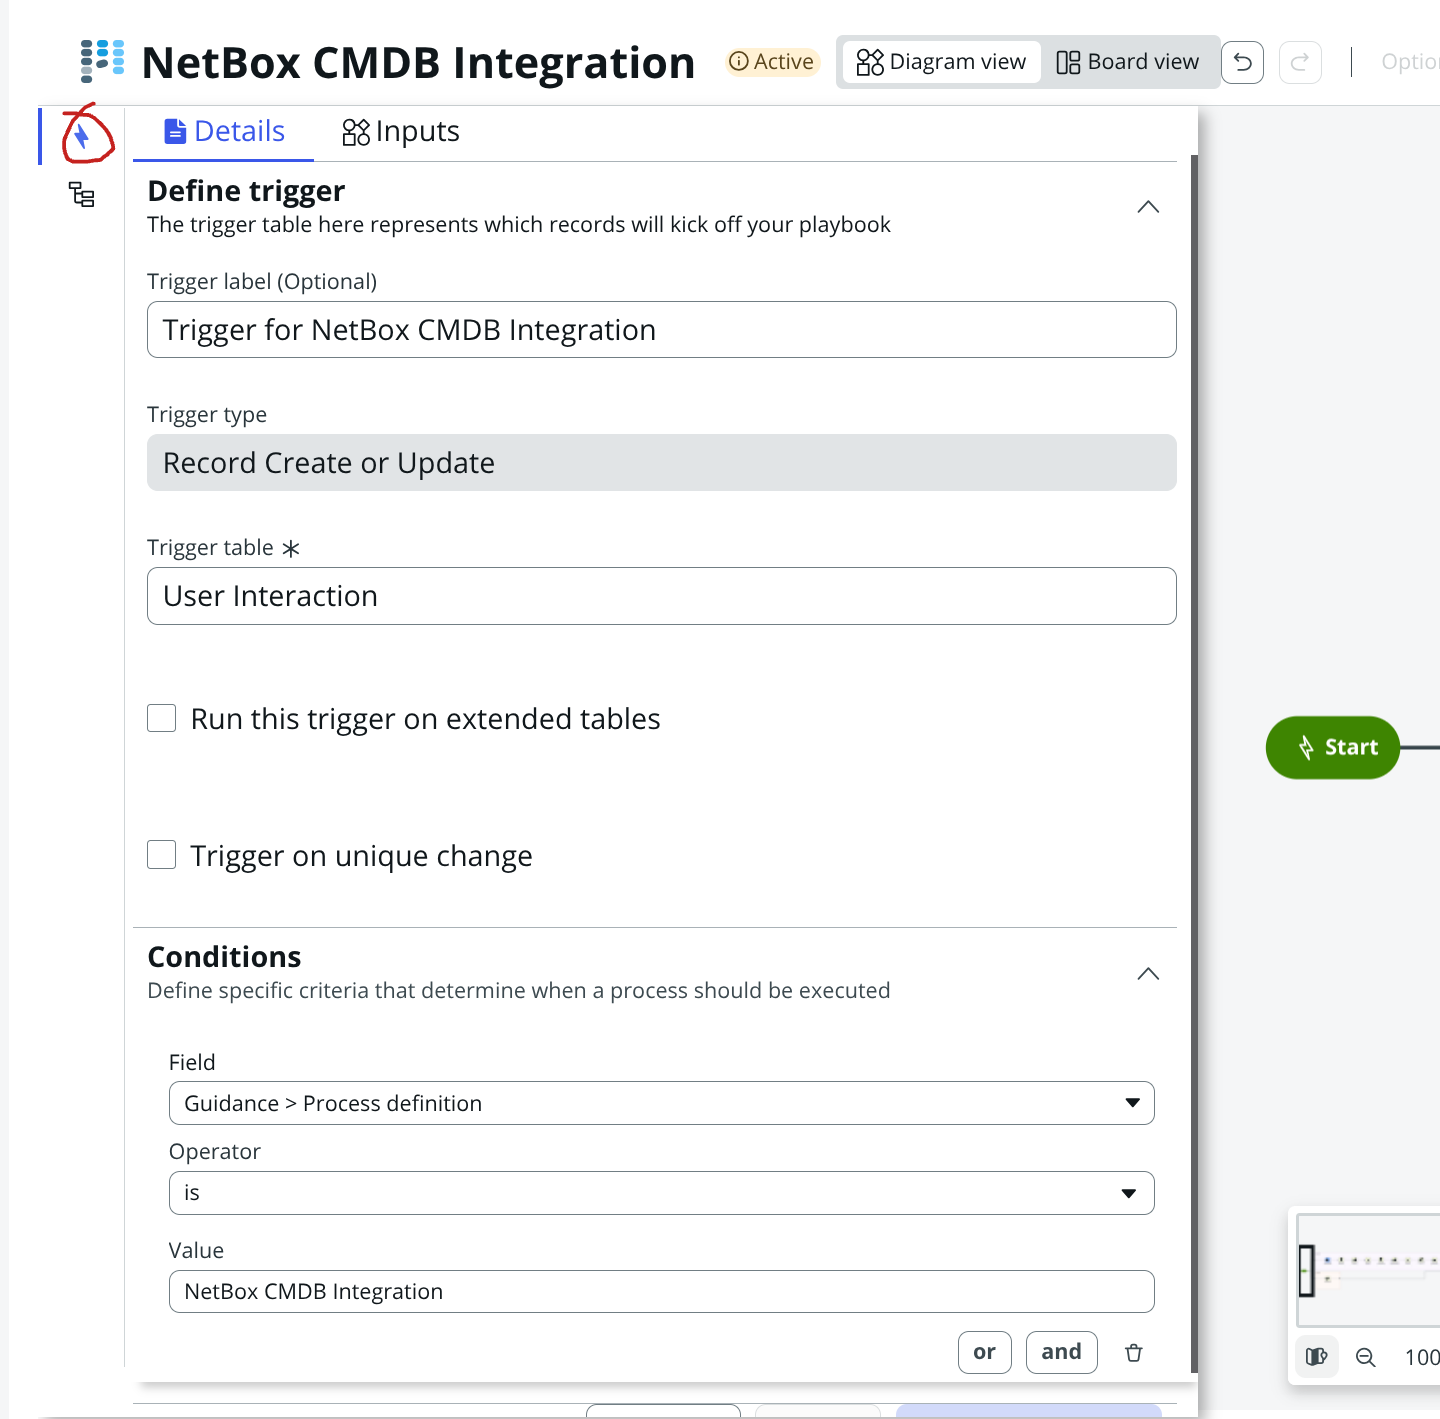Click the zoom out magnifier icon
The image size is (1440, 1419).
[x=1365, y=1357]
